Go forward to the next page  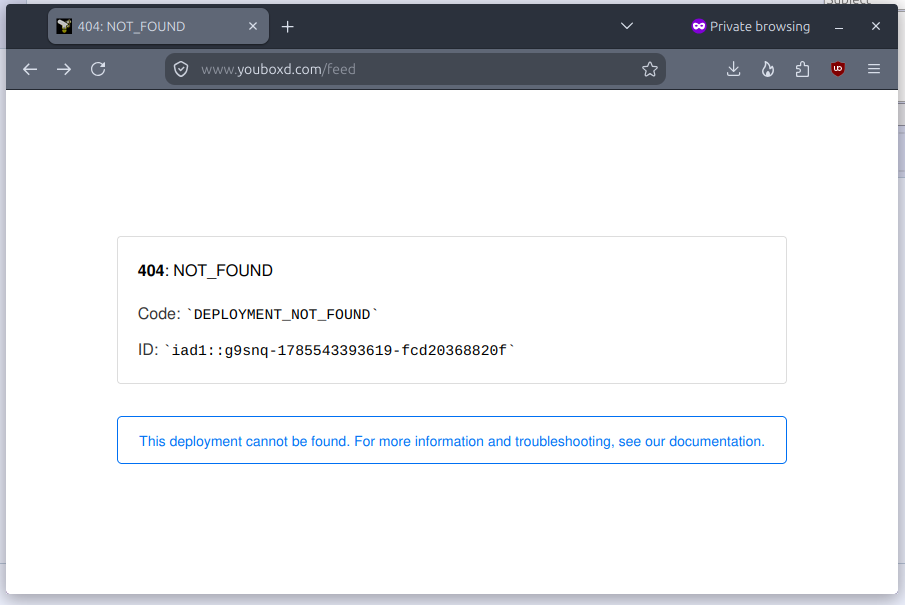click(x=64, y=69)
